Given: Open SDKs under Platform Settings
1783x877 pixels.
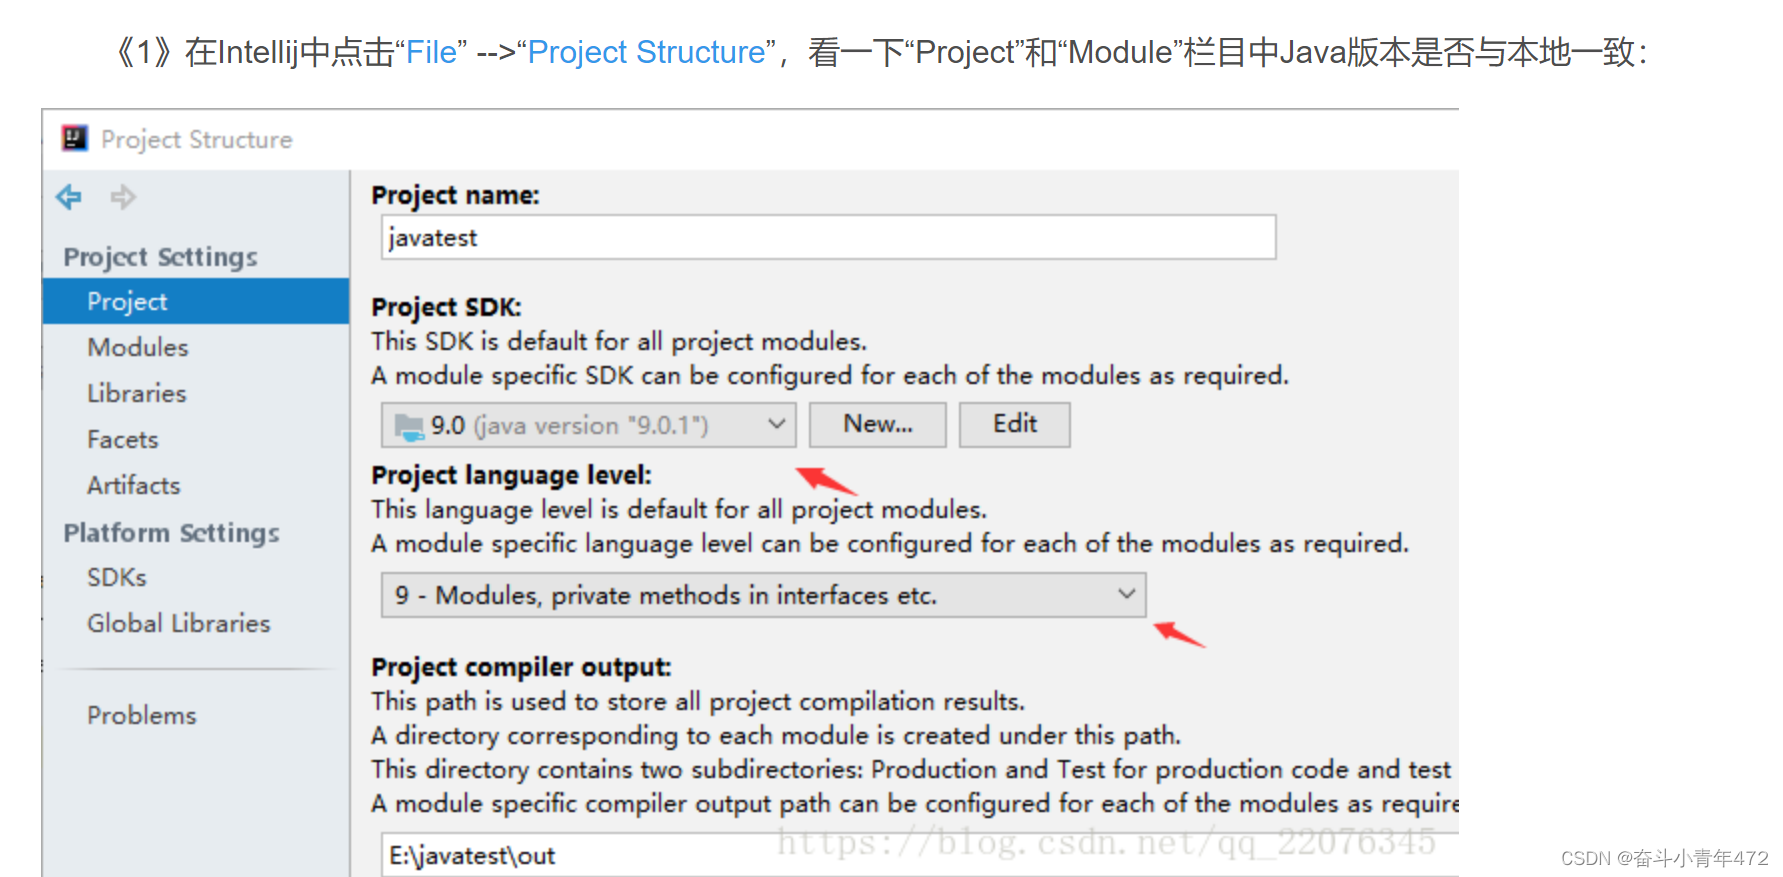Looking at the screenshot, I should click(x=116, y=577).
